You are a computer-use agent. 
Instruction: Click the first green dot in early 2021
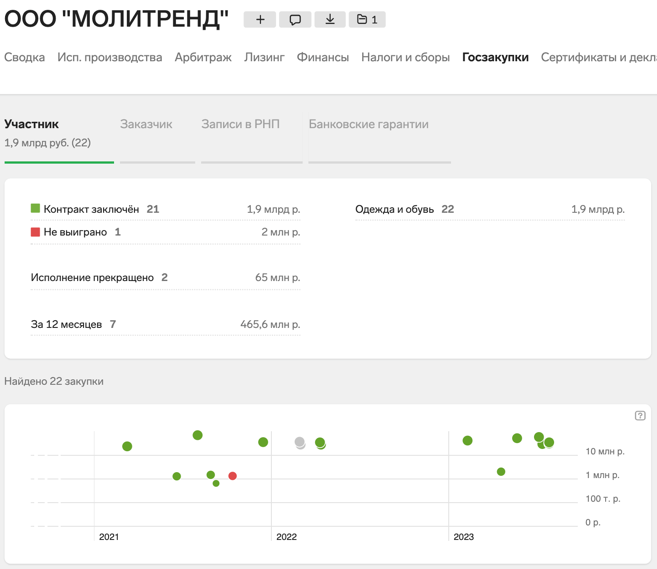tap(127, 446)
